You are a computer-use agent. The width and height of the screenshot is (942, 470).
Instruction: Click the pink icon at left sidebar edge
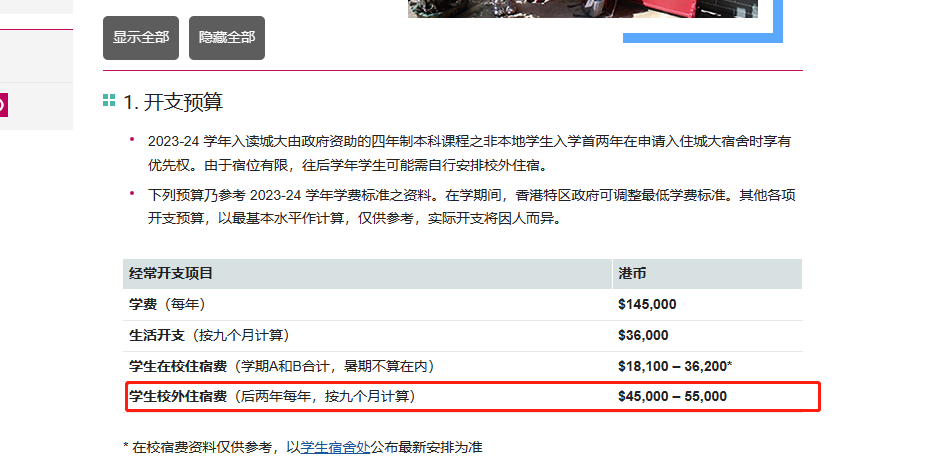click(3, 104)
